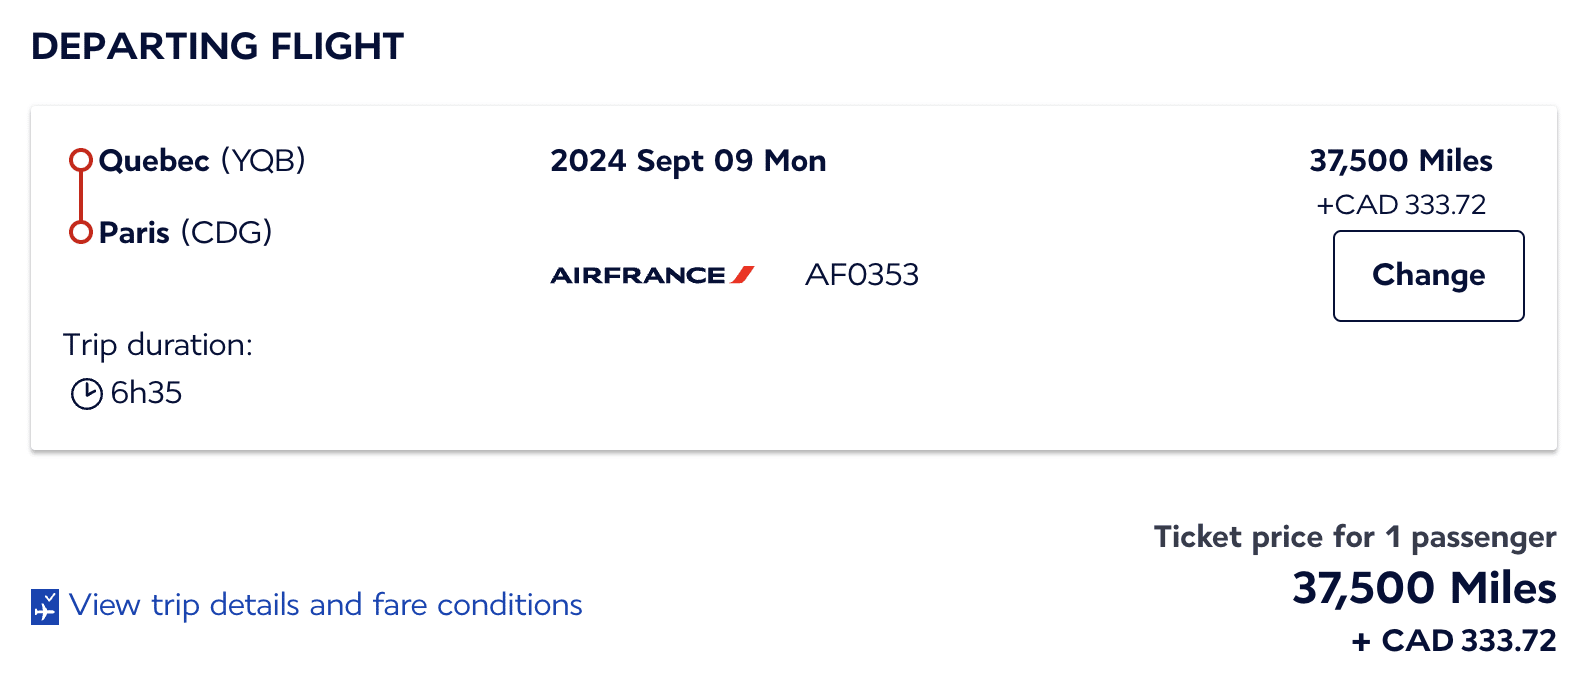Open View trip details and fare conditions
Image resolution: width=1588 pixels, height=688 pixels.
pyautogui.click(x=326, y=605)
